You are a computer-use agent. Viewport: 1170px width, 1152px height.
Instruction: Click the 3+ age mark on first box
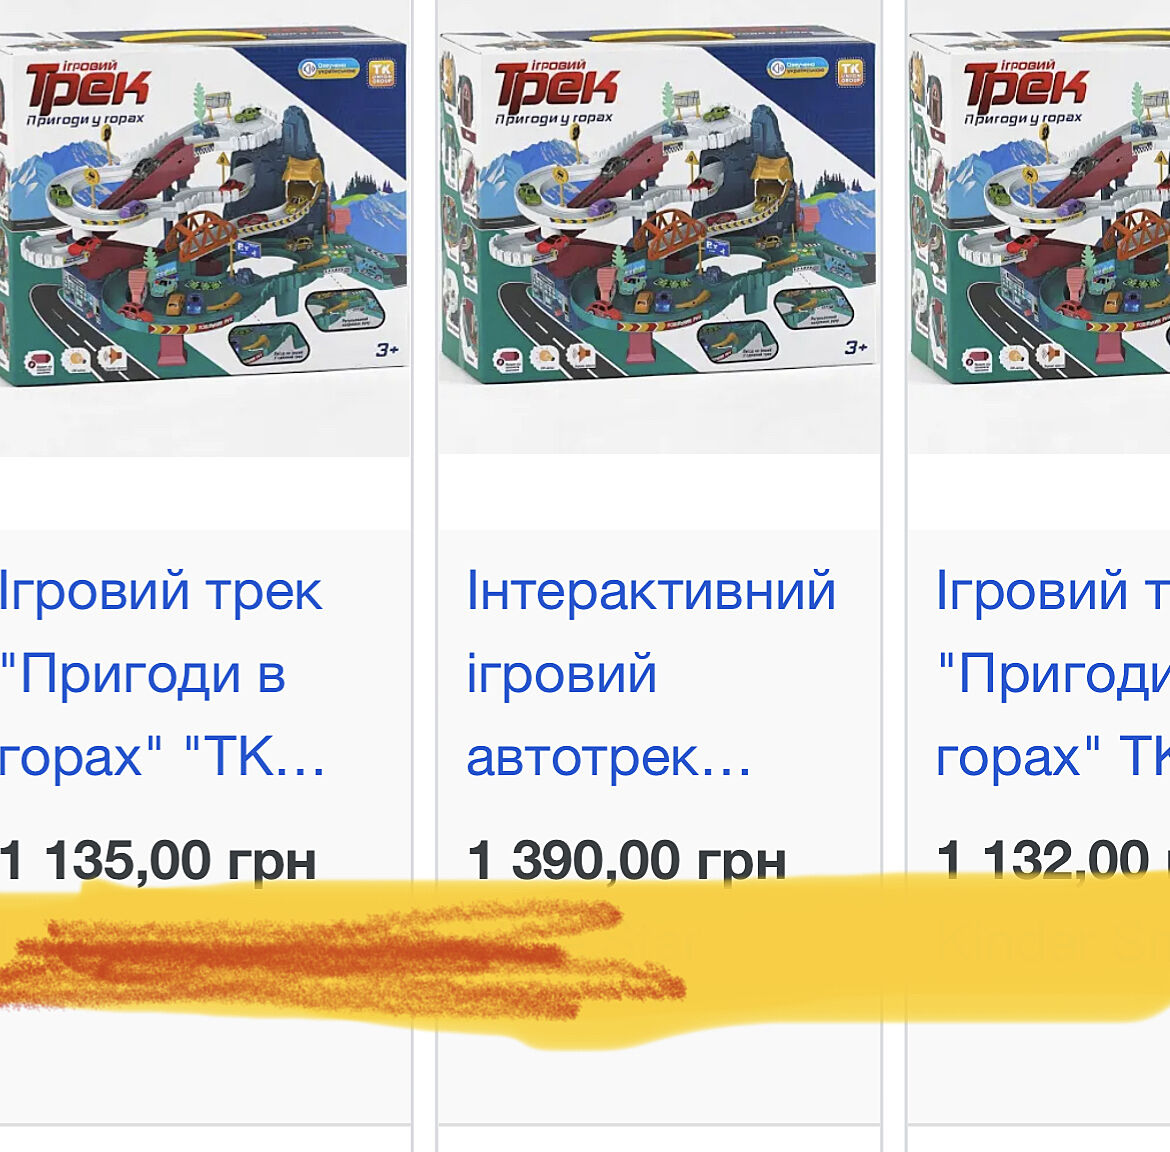pos(387,349)
